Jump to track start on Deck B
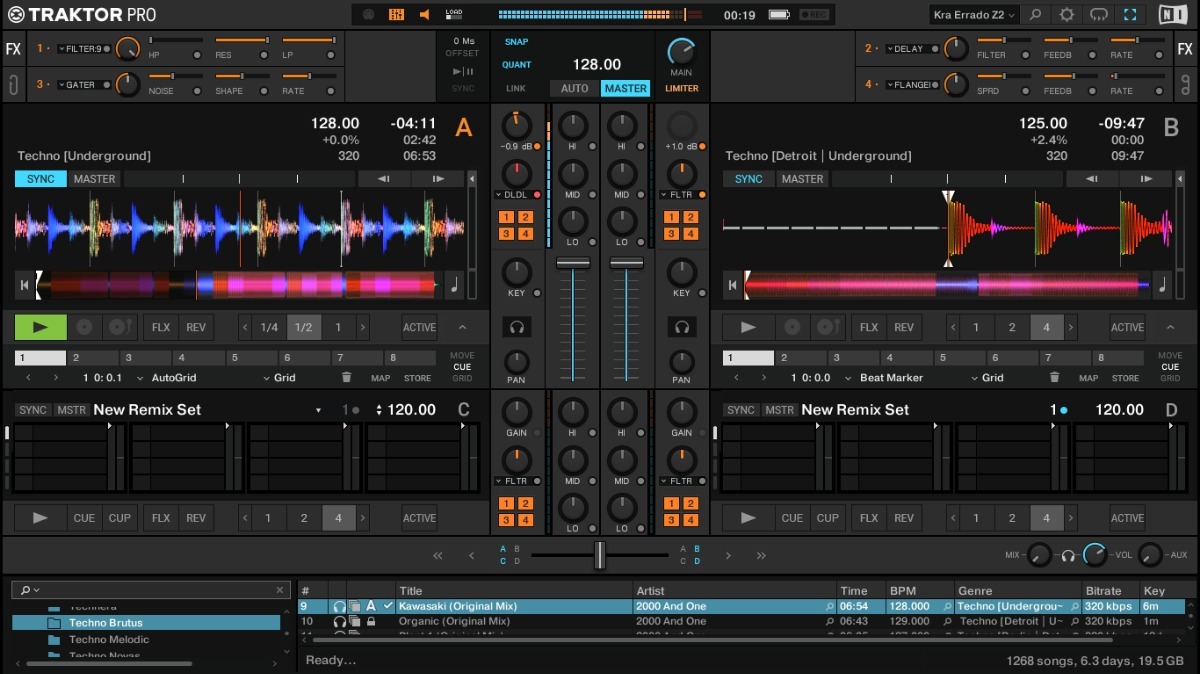1200x674 pixels. pyautogui.click(x=732, y=285)
